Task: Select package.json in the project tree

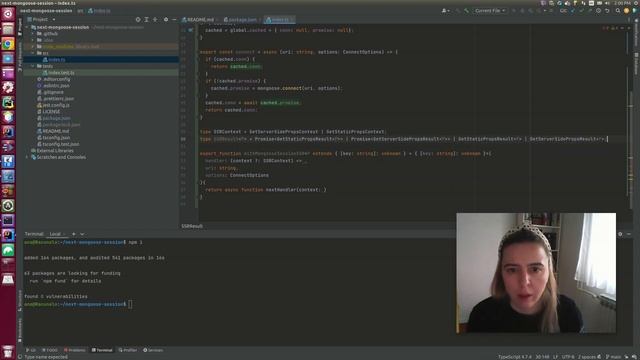Action: [x=53, y=118]
